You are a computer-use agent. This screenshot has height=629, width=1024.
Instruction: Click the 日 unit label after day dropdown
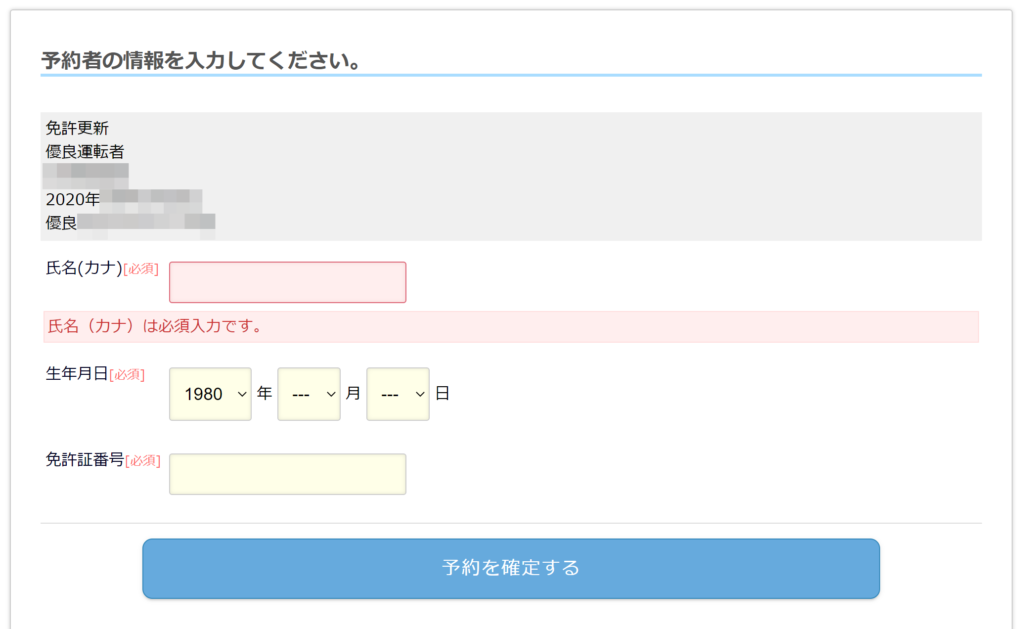[x=442, y=393]
